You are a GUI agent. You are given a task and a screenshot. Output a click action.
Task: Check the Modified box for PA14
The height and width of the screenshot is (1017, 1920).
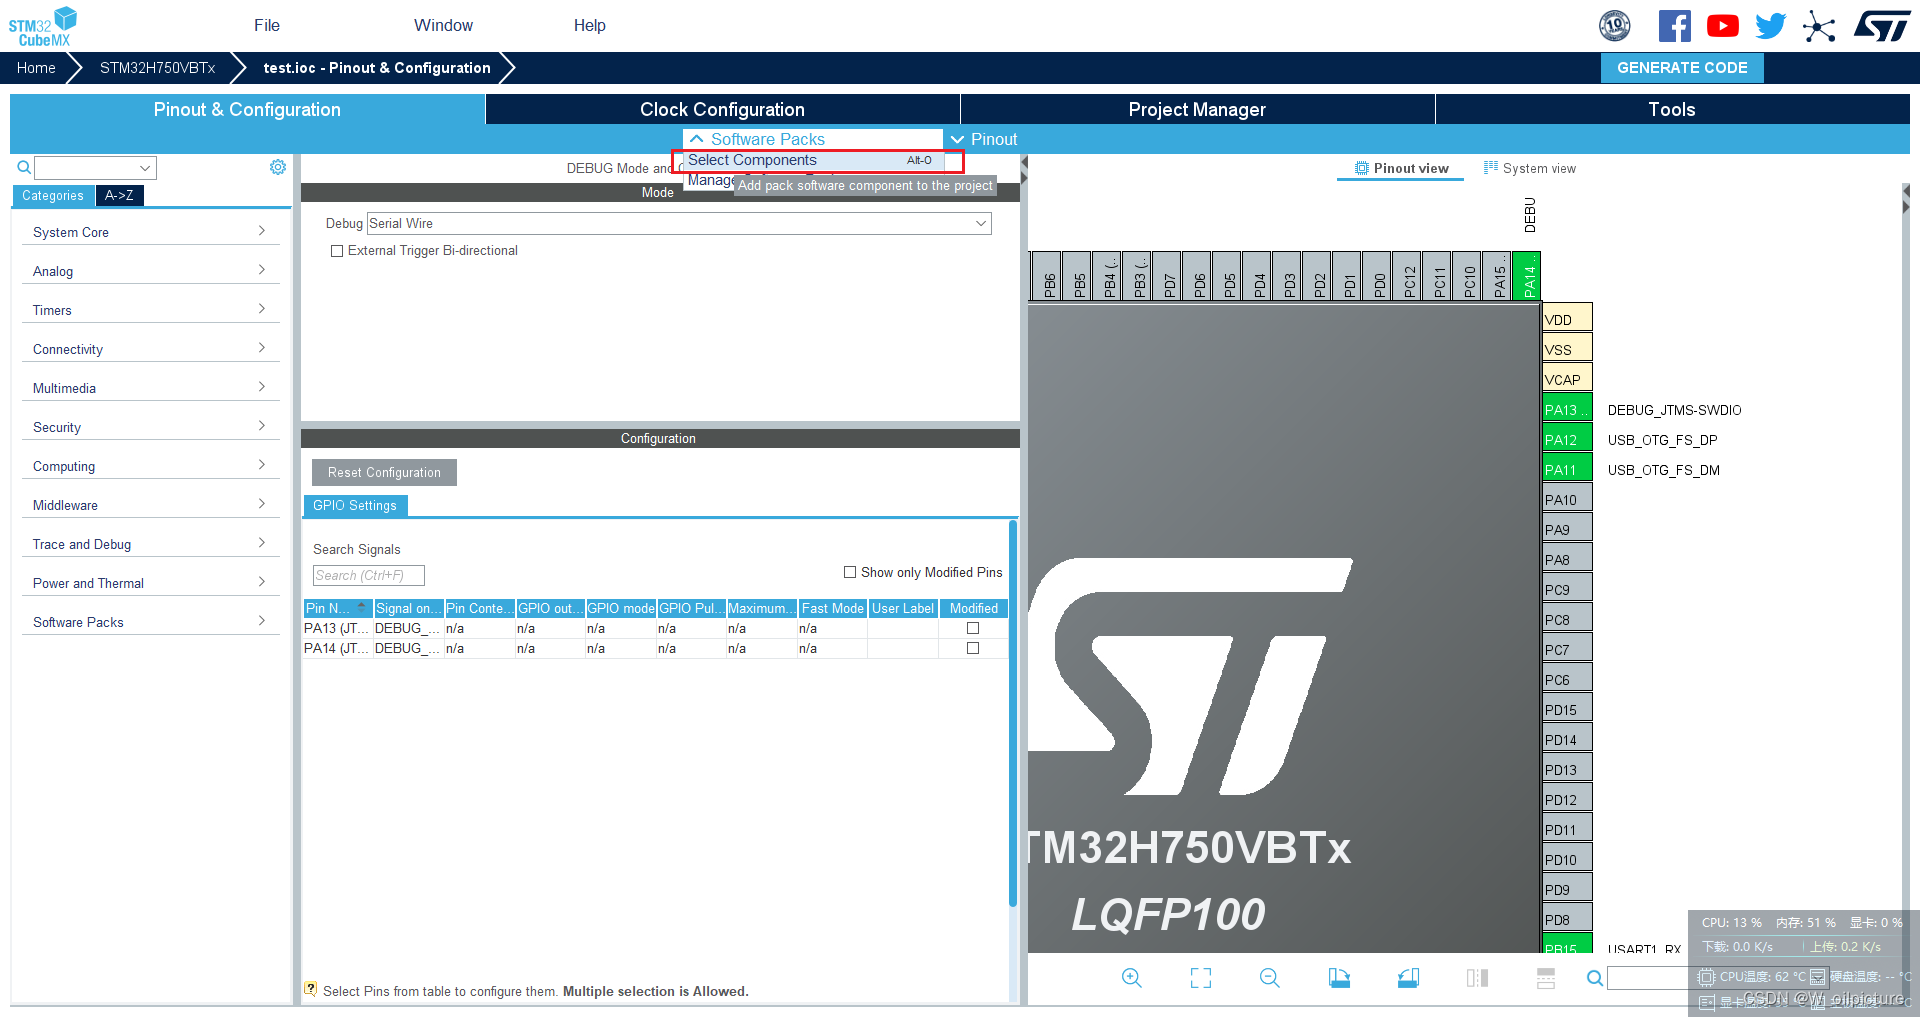pyautogui.click(x=973, y=648)
